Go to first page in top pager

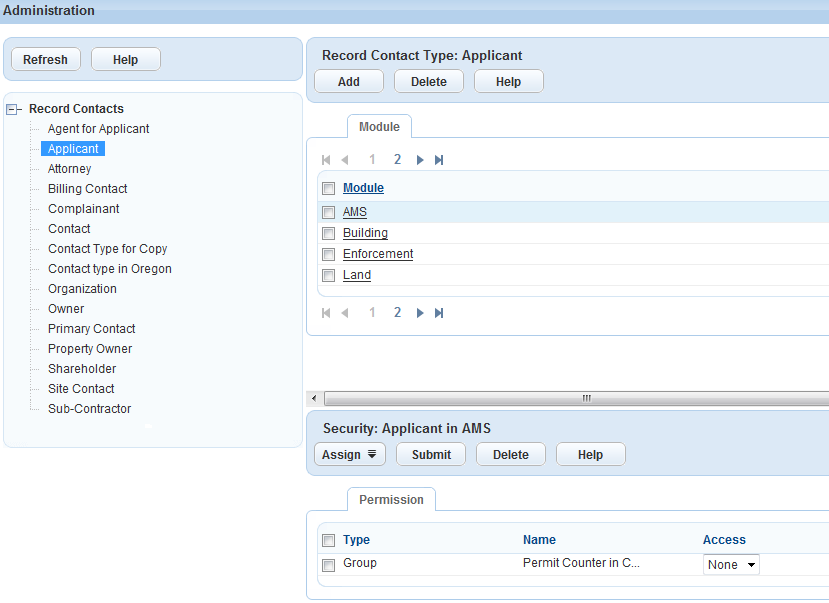pos(326,160)
